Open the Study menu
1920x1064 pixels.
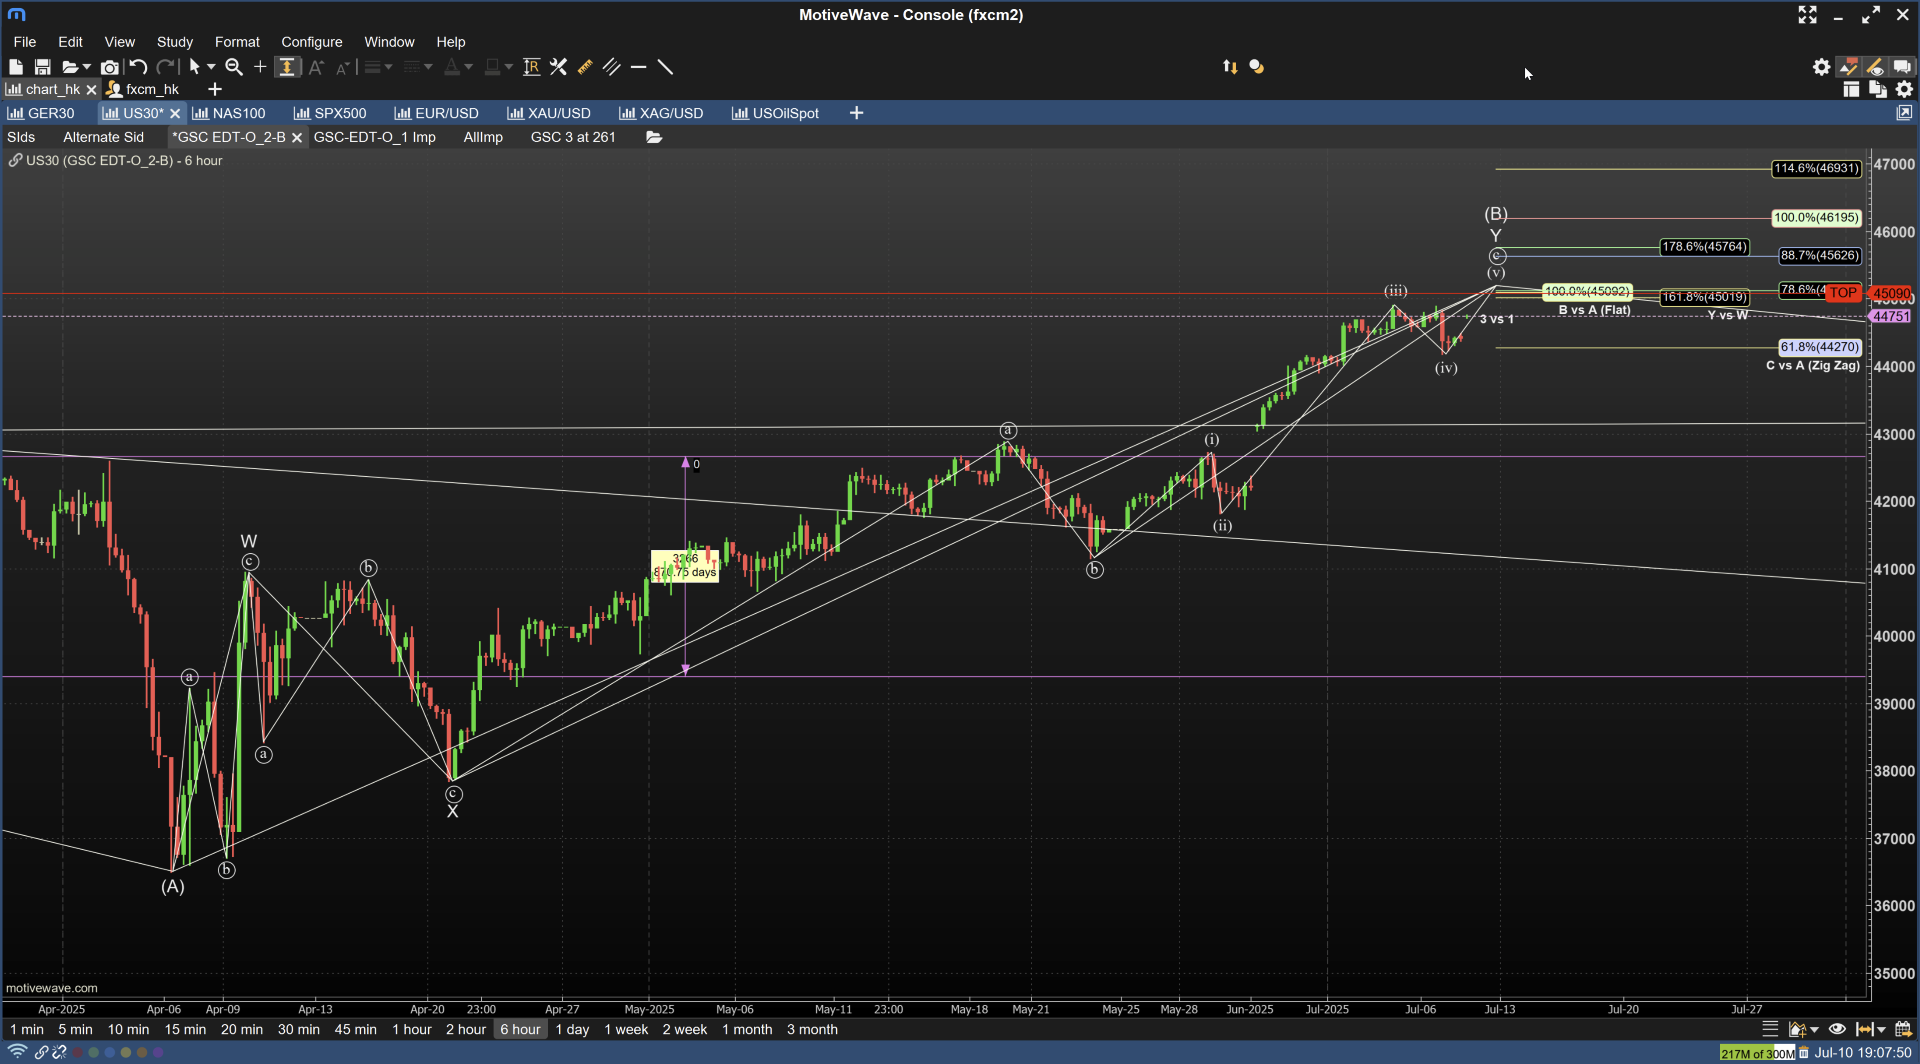(174, 42)
